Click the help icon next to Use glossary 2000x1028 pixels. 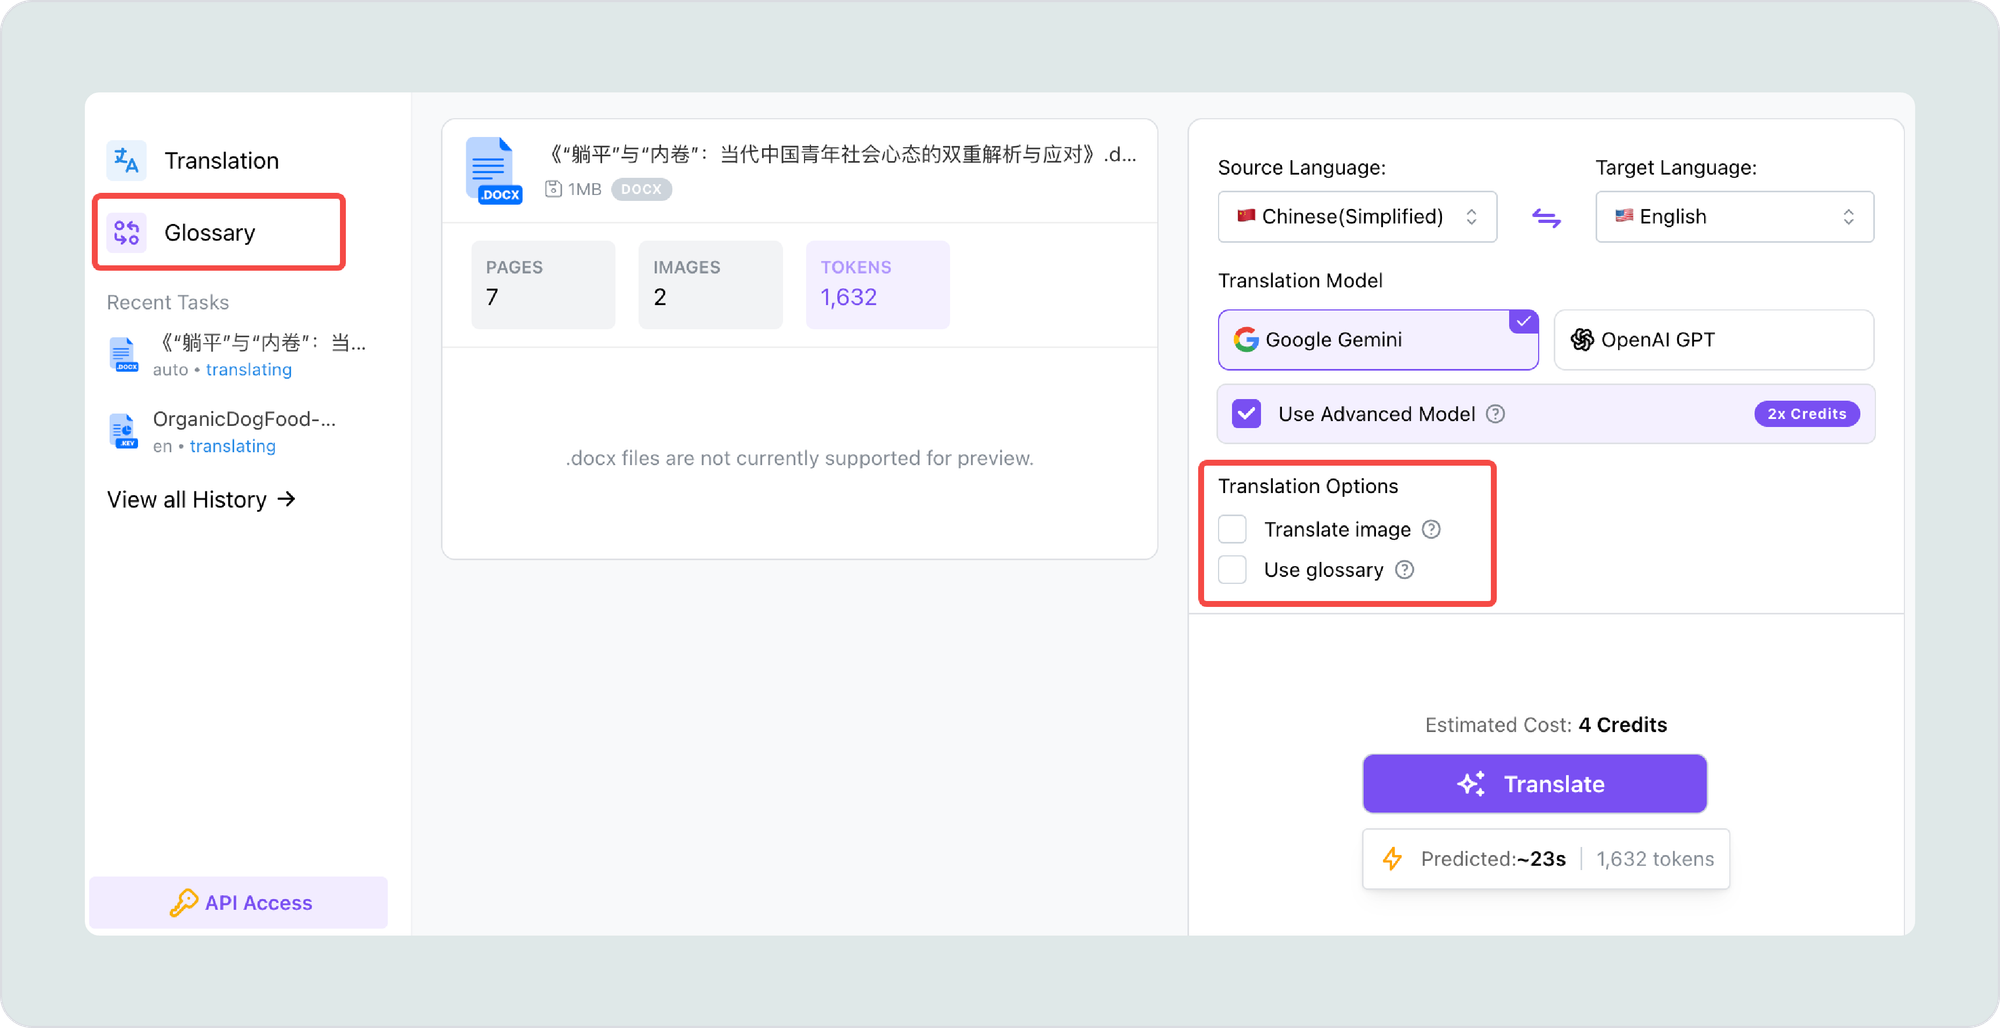(x=1404, y=570)
